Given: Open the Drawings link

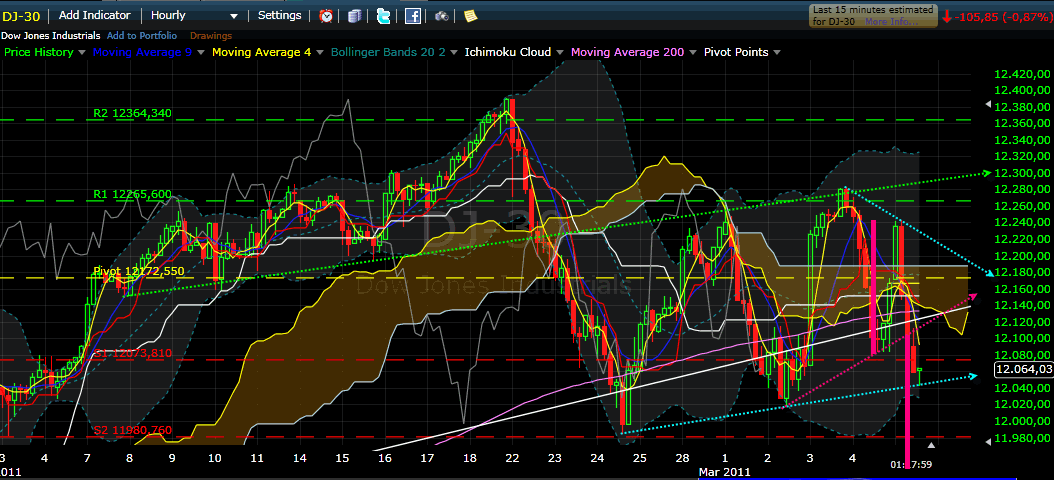Looking at the screenshot, I should 211,36.
